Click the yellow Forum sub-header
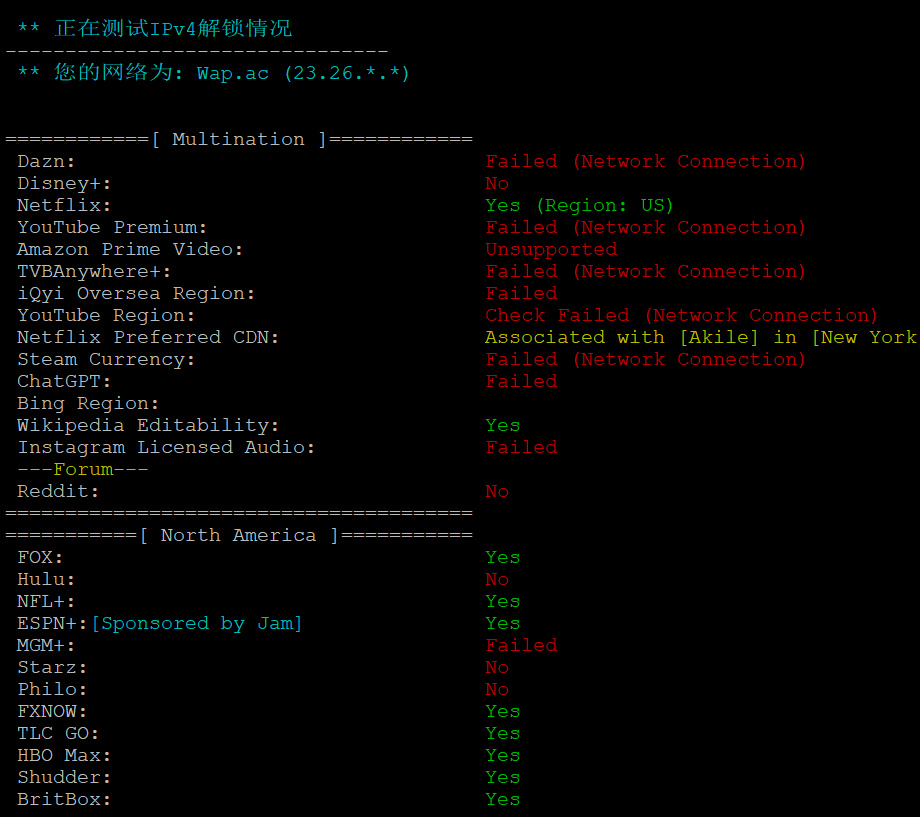Viewport: 920px width, 817px height. pos(83,469)
